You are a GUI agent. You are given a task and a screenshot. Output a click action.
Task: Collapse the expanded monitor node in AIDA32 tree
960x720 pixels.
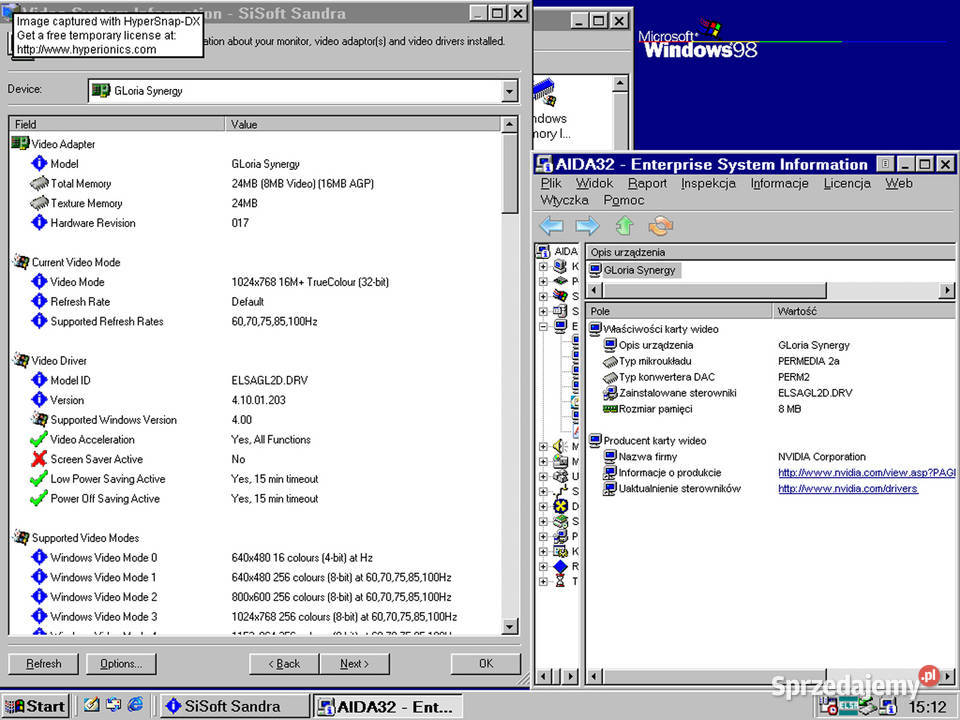click(543, 326)
